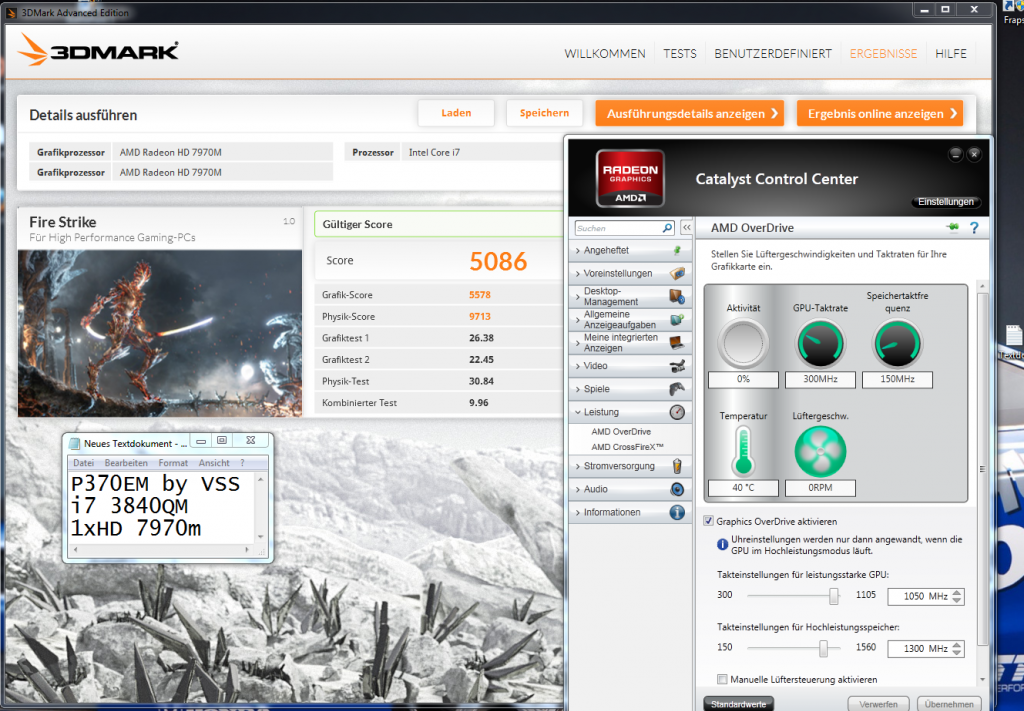
Task: Click the Lüftergeschwindigkeit fan icon
Action: pyautogui.click(x=820, y=452)
